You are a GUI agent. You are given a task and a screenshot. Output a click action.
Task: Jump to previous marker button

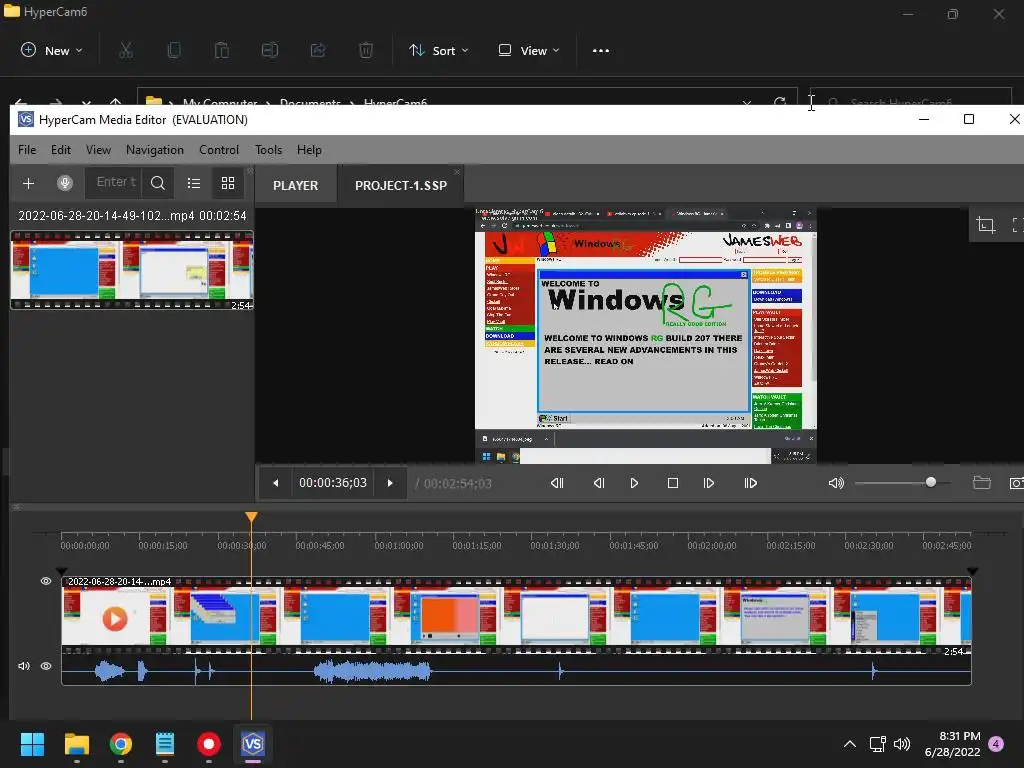pyautogui.click(x=557, y=483)
